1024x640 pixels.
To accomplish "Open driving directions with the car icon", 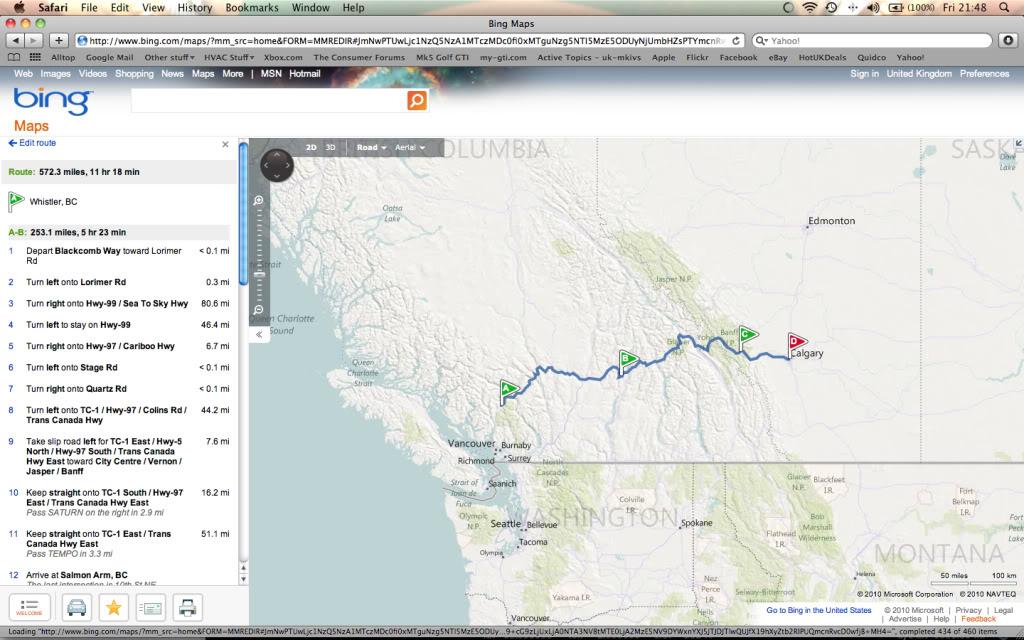I will [x=76, y=607].
